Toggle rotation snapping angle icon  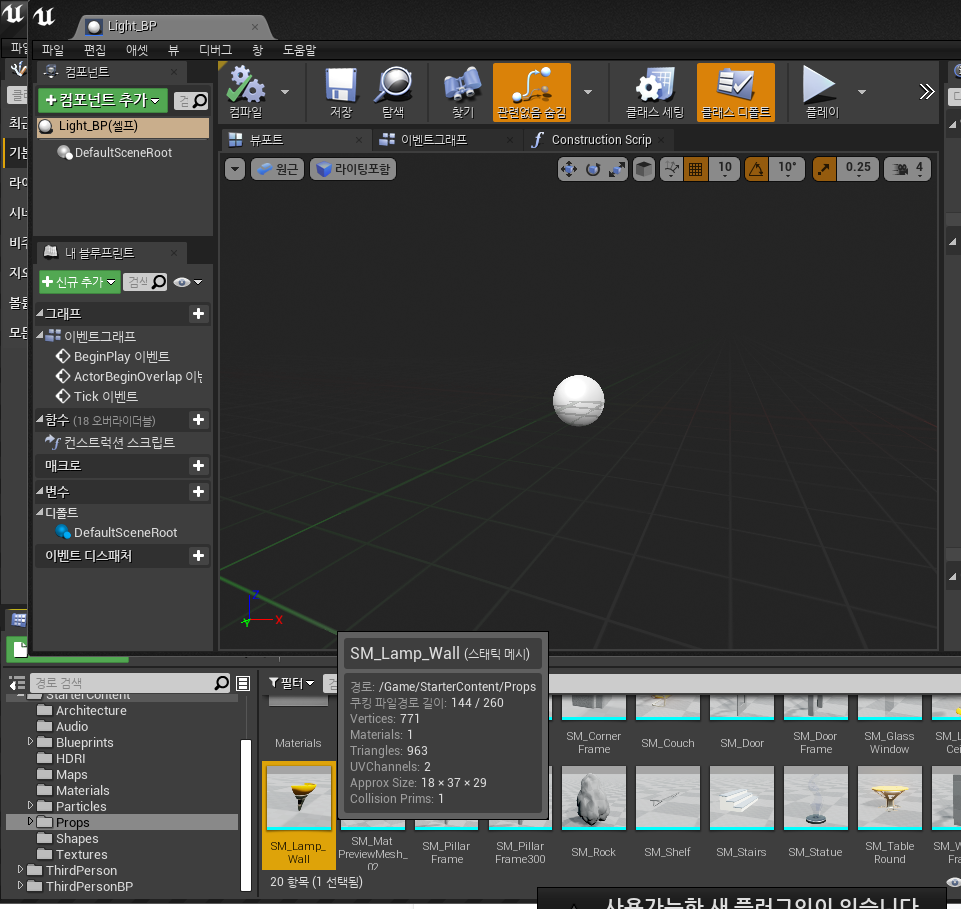coord(756,169)
